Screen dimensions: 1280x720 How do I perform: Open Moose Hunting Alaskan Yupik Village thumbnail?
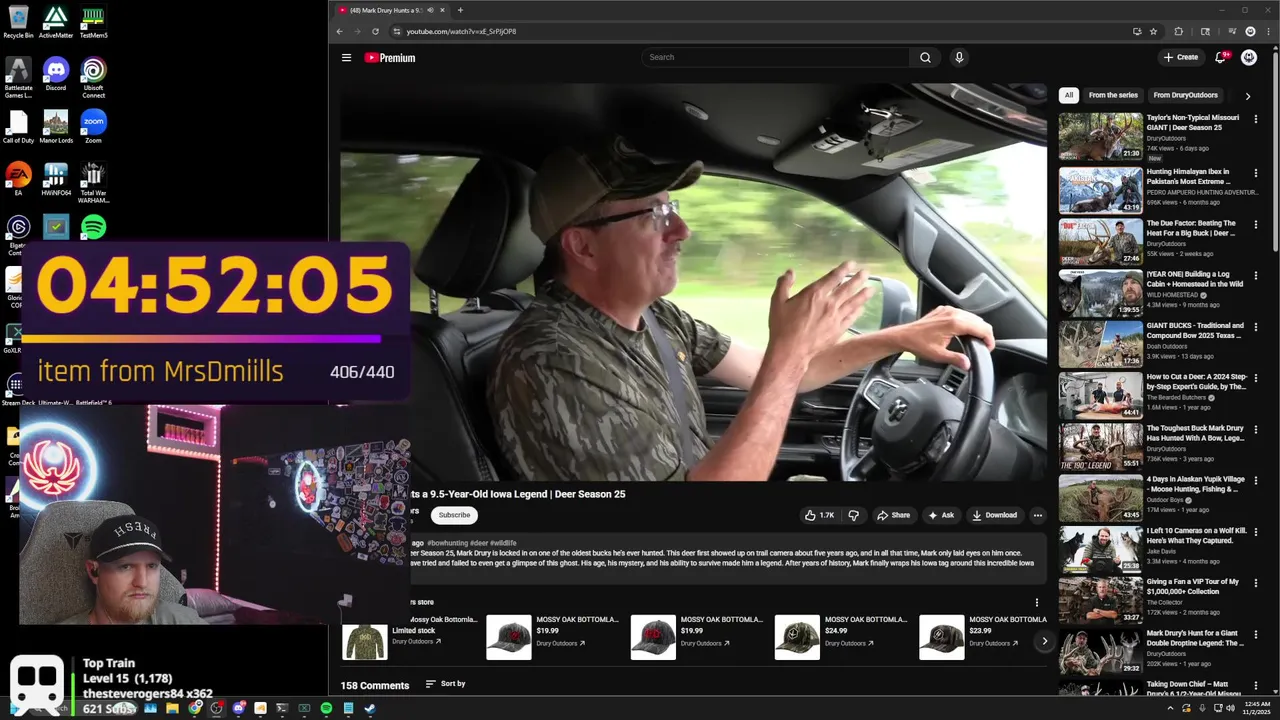click(1100, 498)
